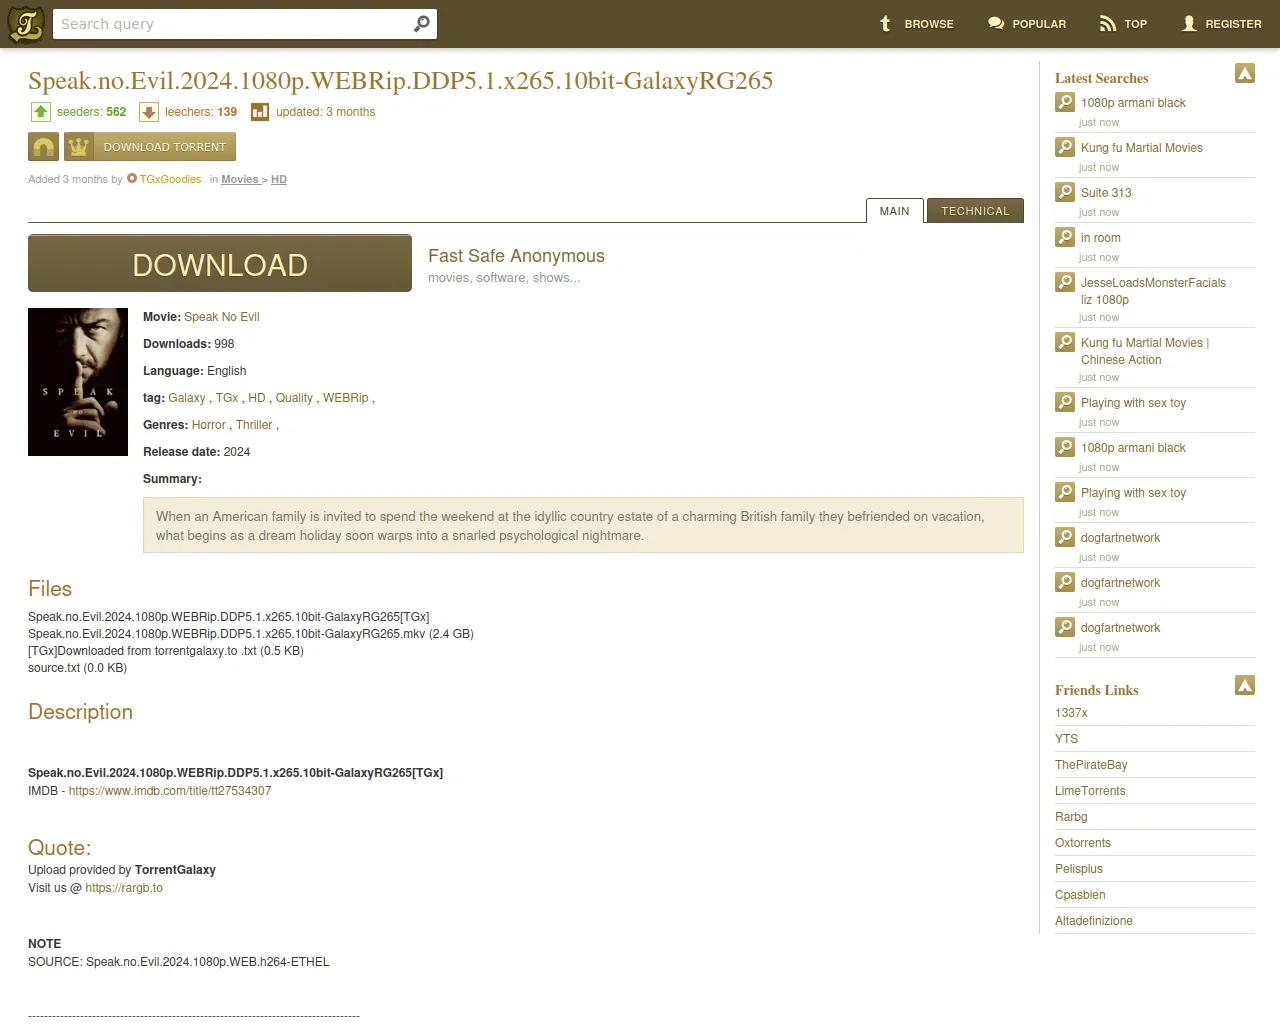Select the WEBRip tag

pos(346,398)
